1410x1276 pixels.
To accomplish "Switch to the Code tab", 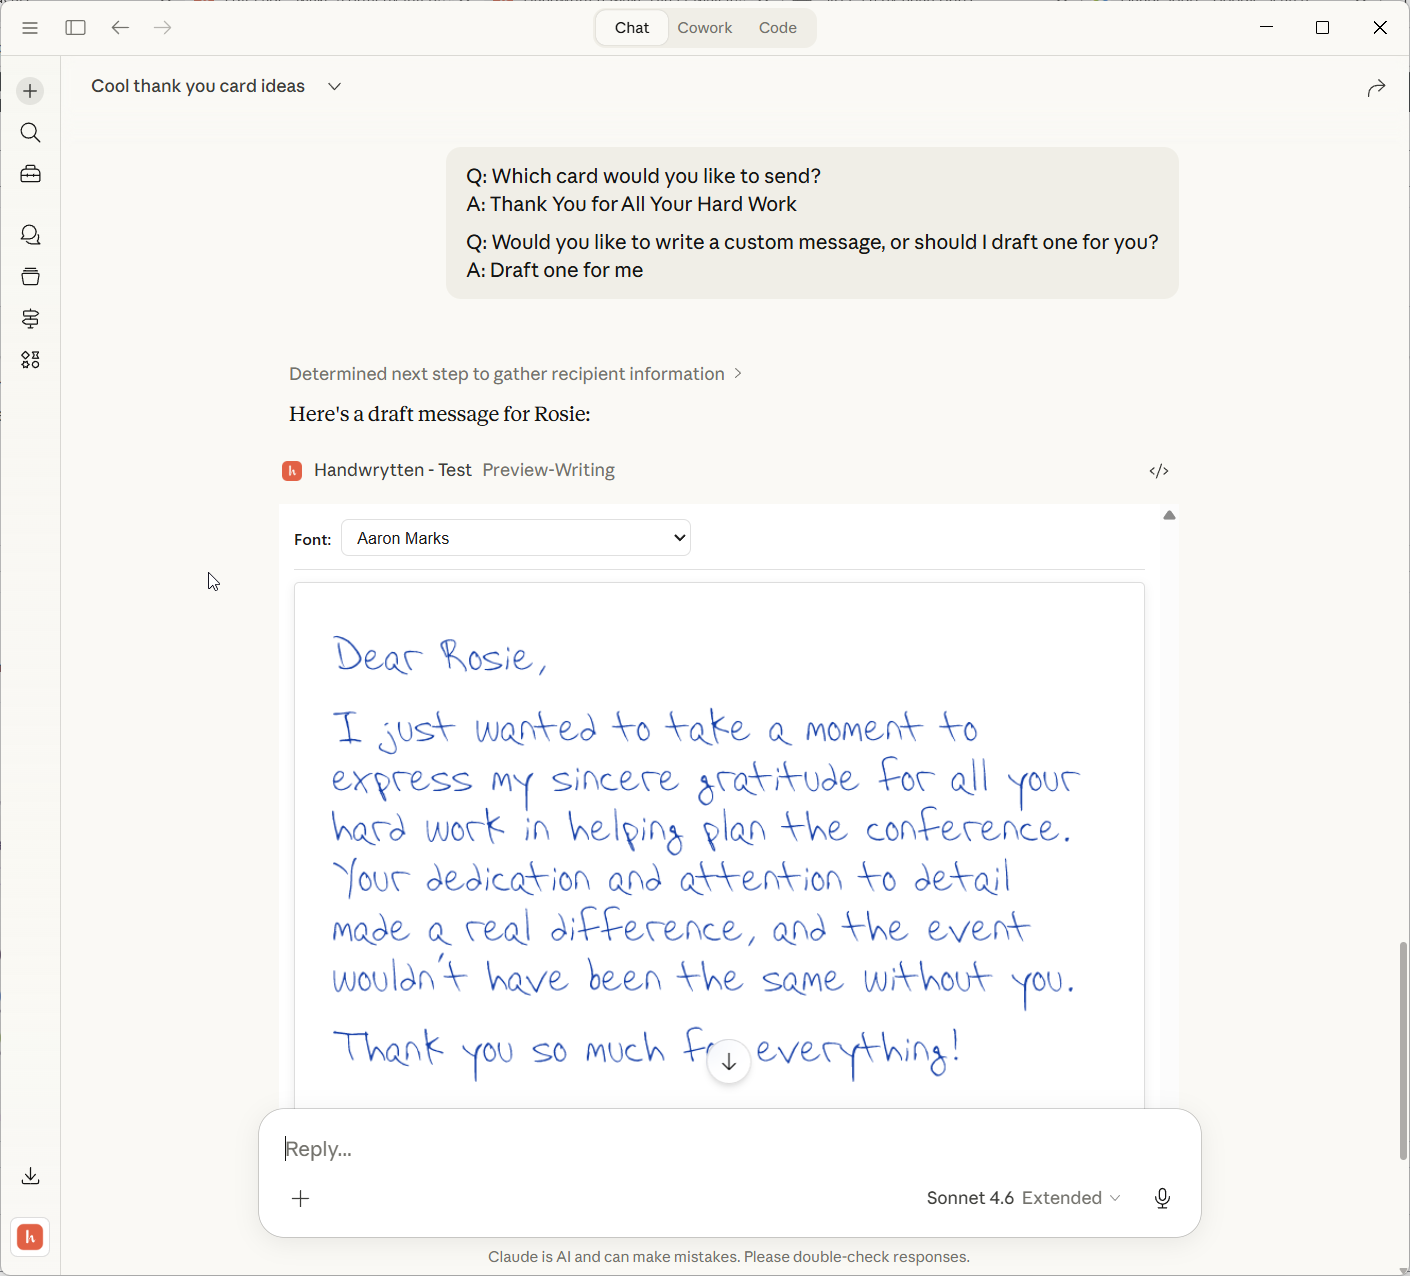I will tap(777, 28).
